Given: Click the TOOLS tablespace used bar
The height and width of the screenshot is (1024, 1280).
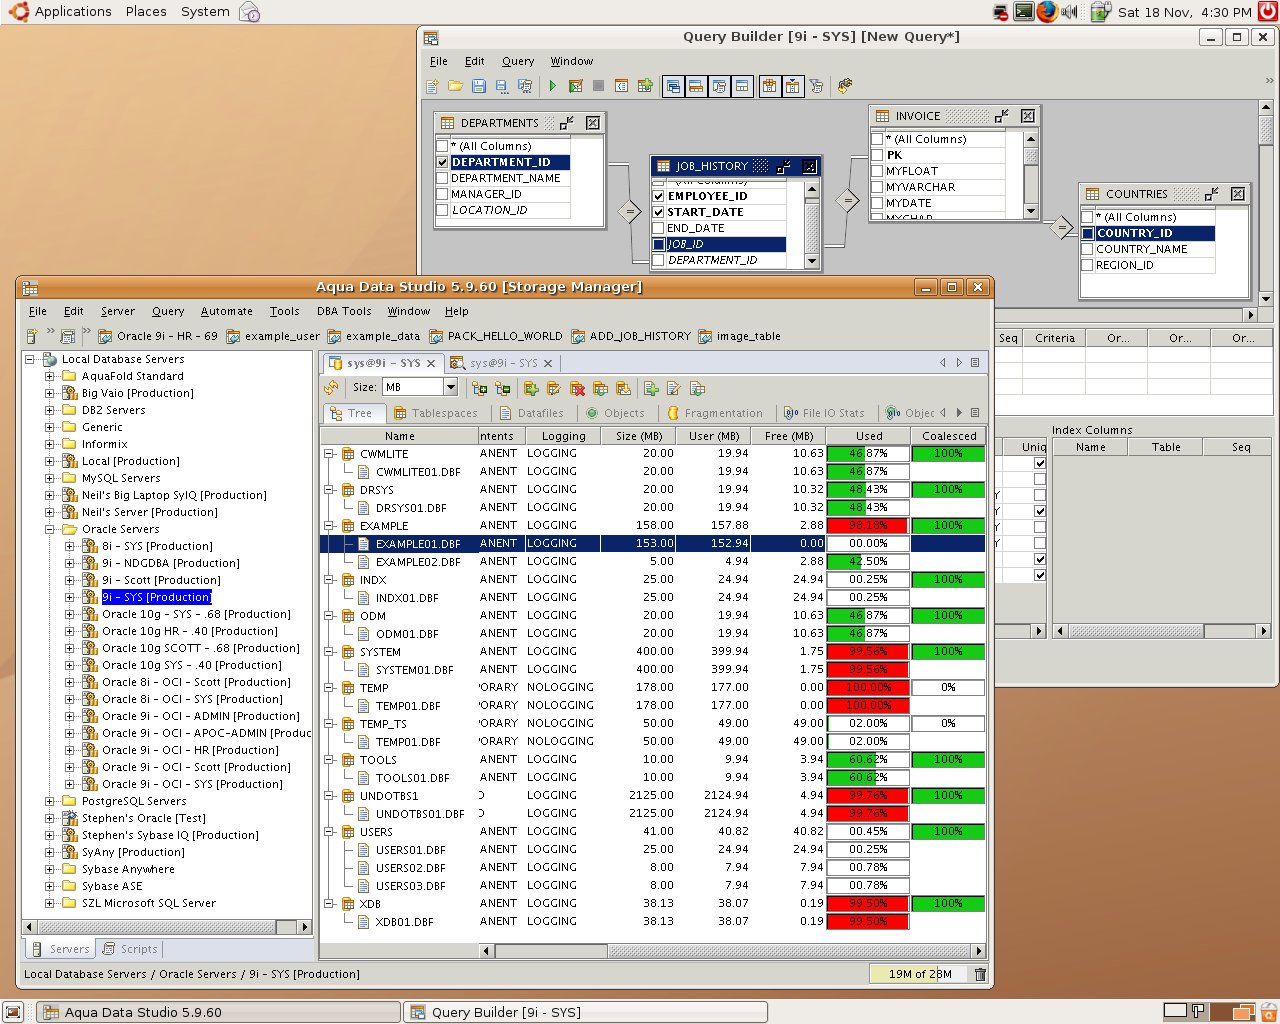Looking at the screenshot, I should (x=868, y=760).
